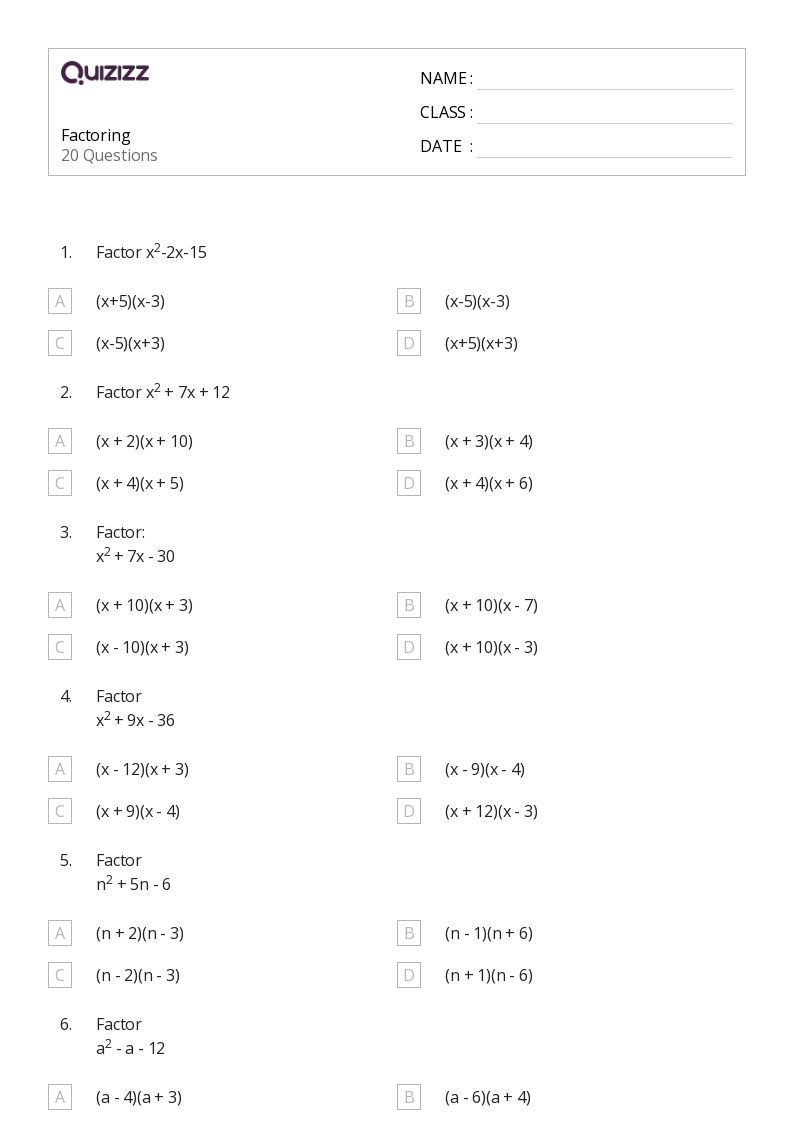
Task: Mark box A next to (x + 2)(x + 10)
Action: click(x=60, y=441)
